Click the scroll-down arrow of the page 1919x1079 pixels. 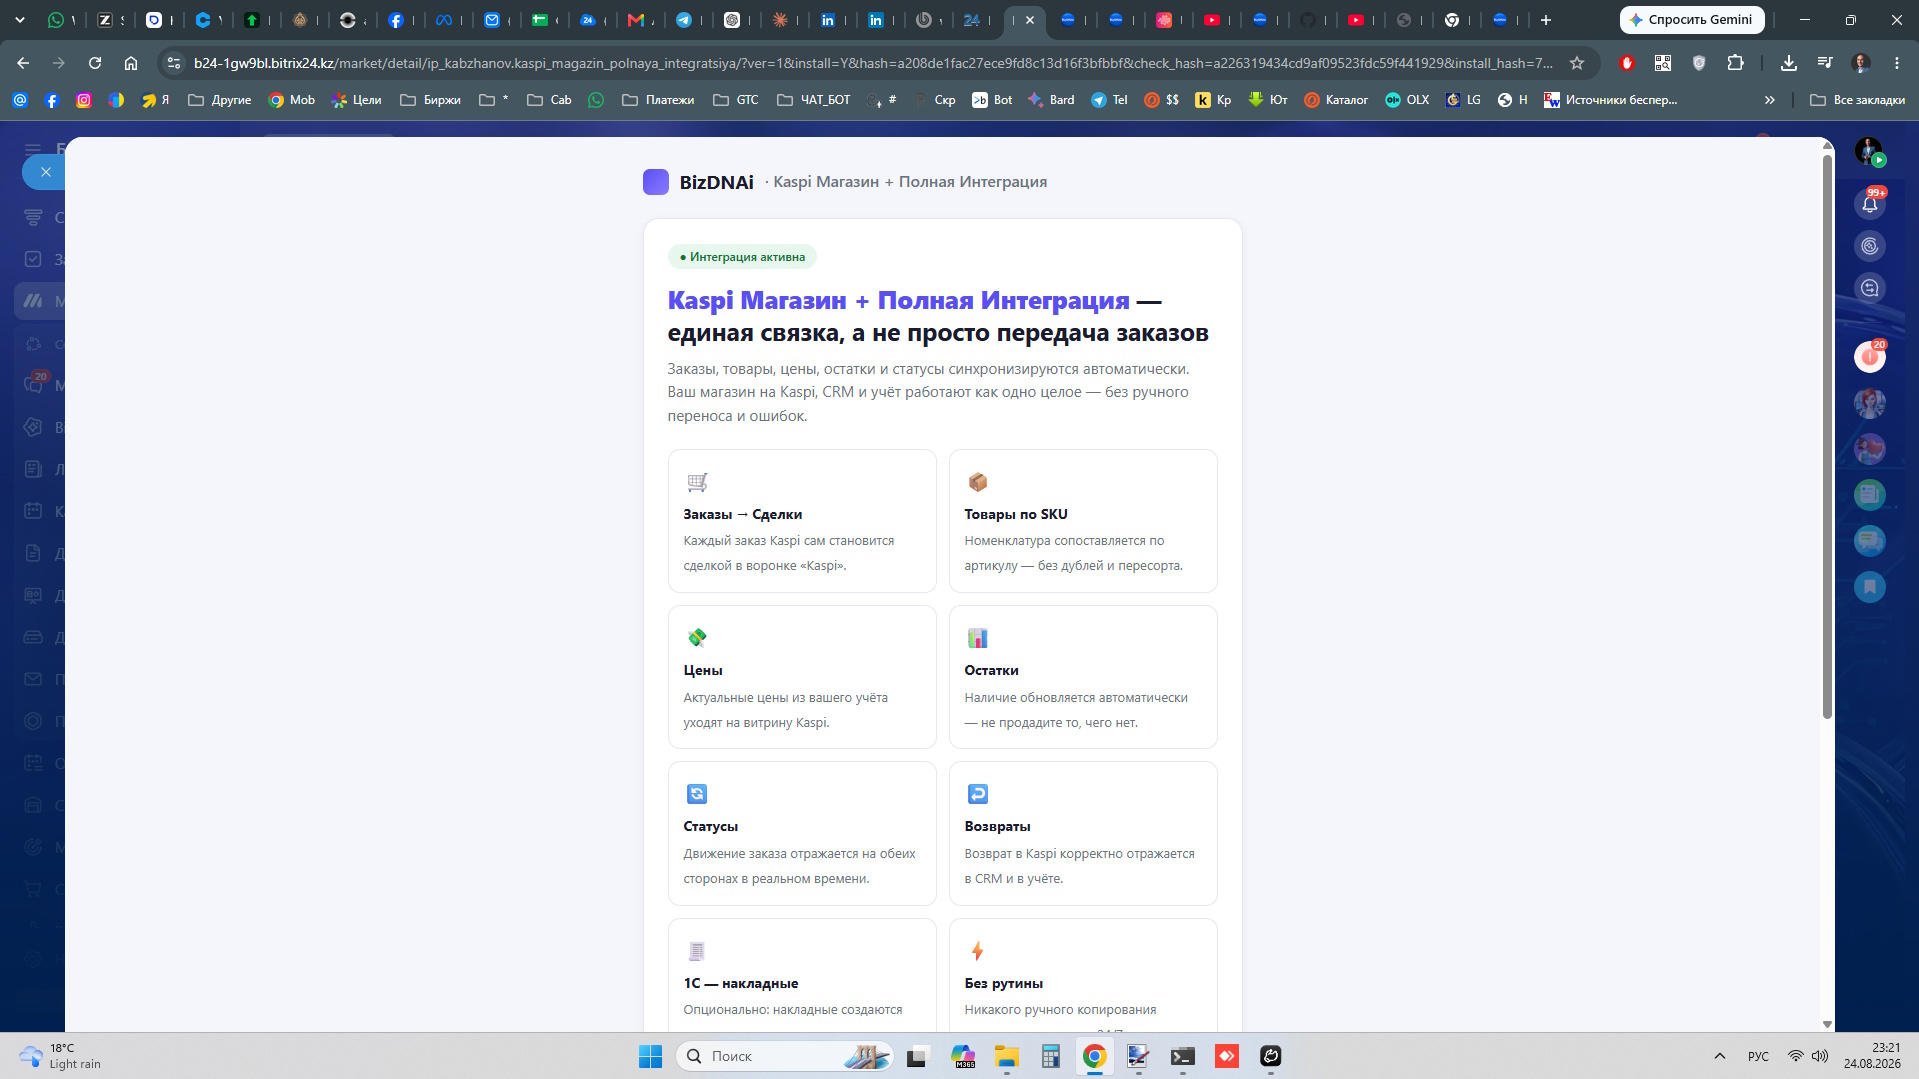pyautogui.click(x=1827, y=1024)
